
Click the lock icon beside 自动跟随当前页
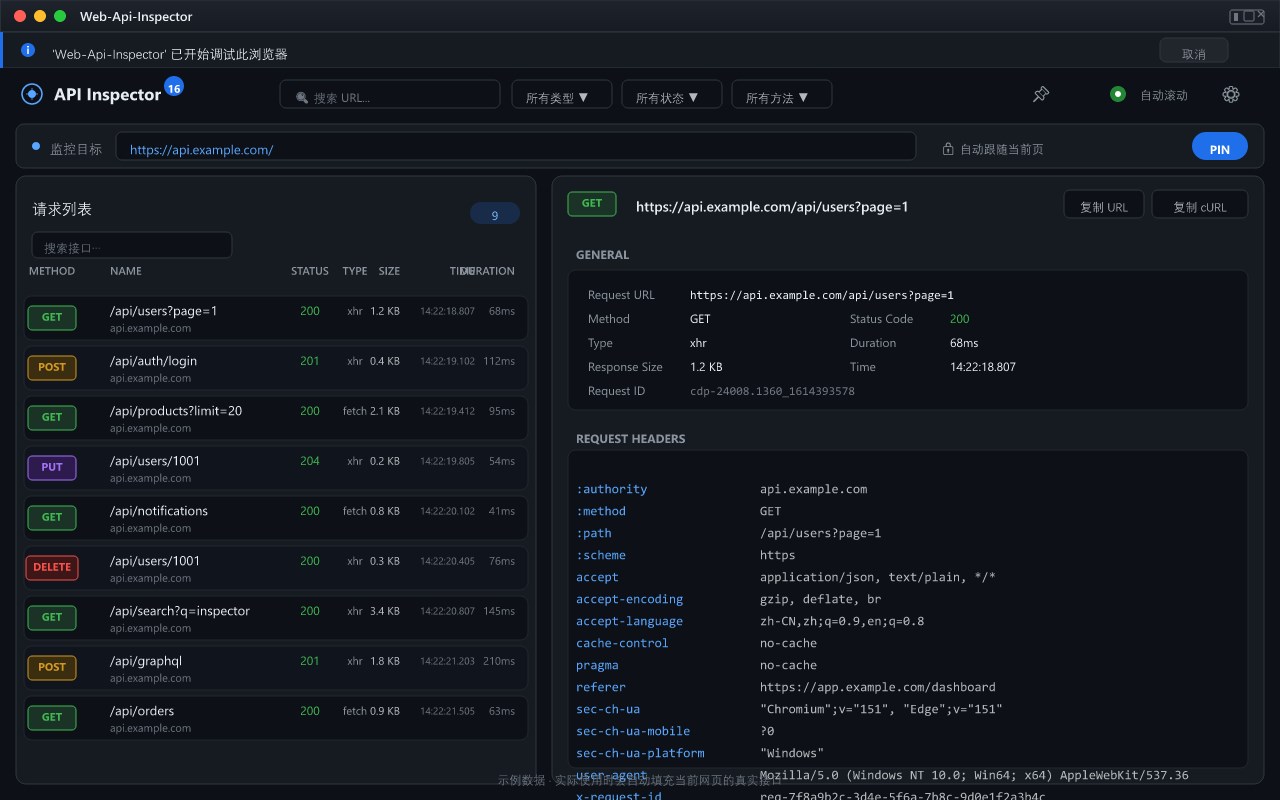[x=948, y=149]
